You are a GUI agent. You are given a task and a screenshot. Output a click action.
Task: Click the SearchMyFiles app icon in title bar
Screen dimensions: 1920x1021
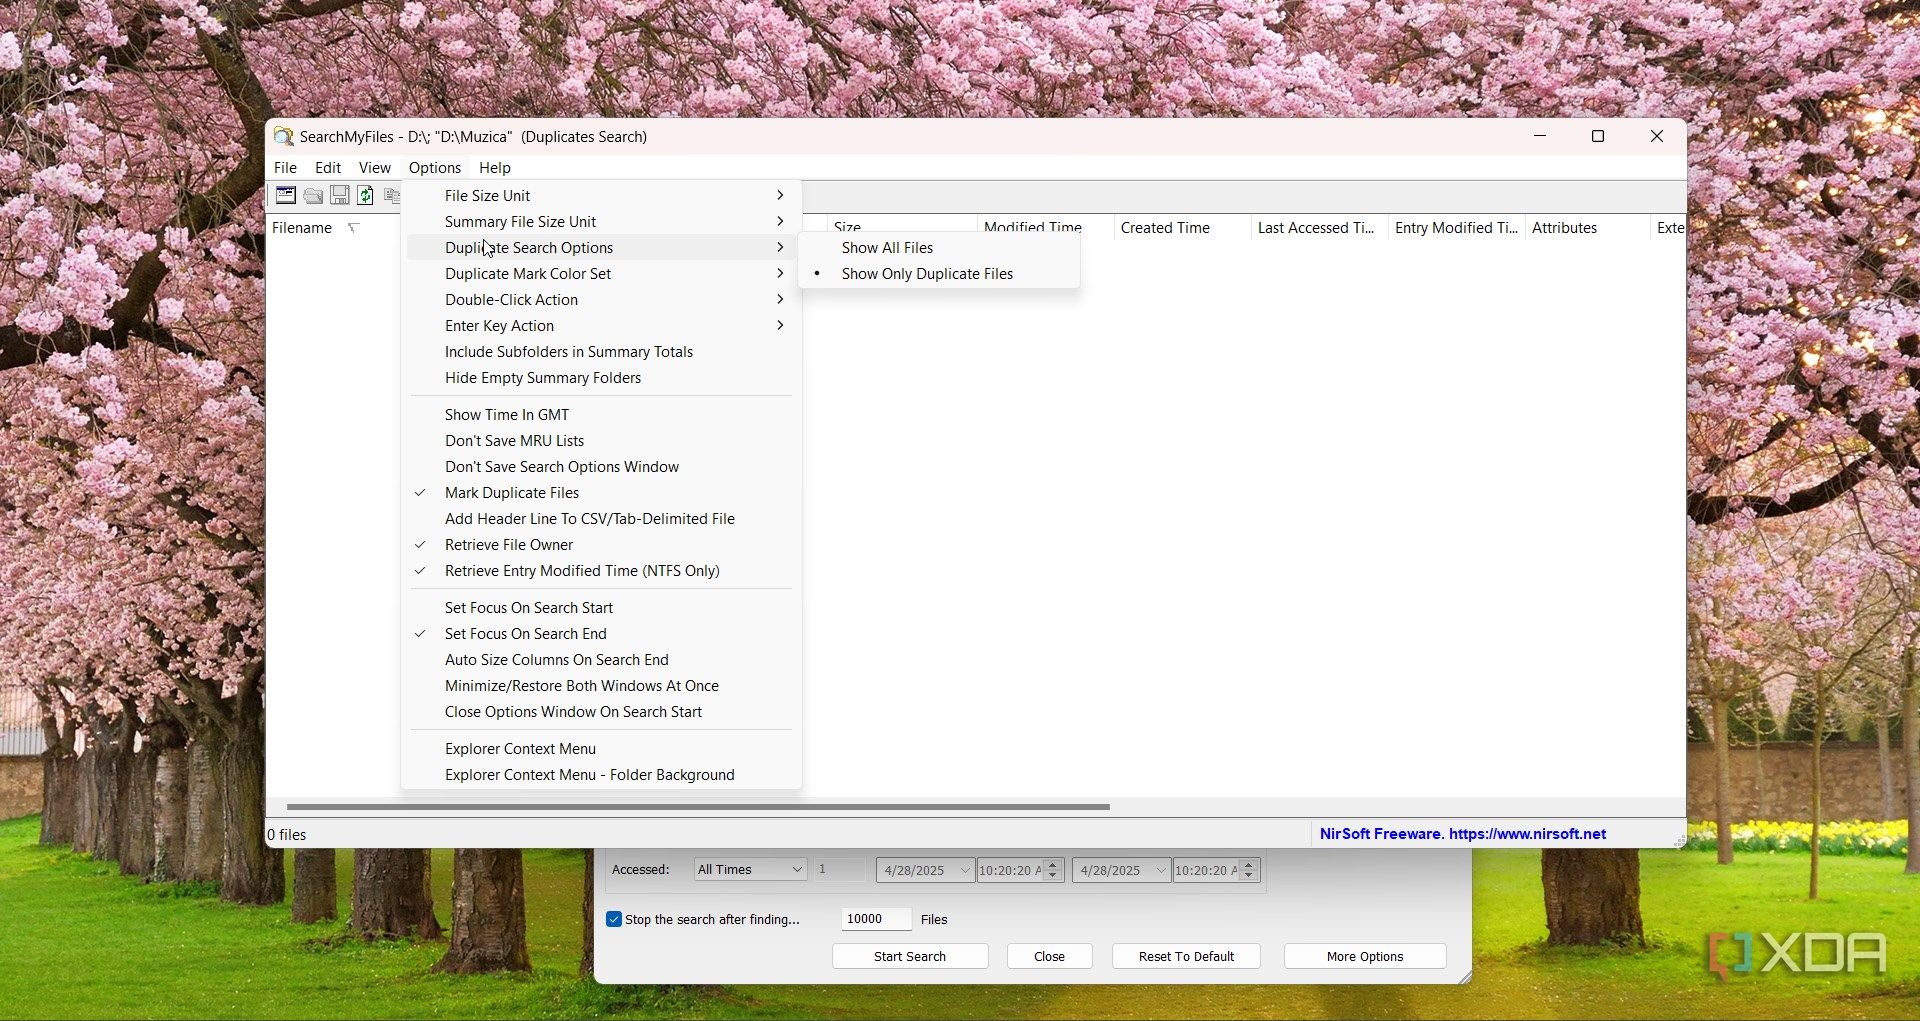(284, 136)
